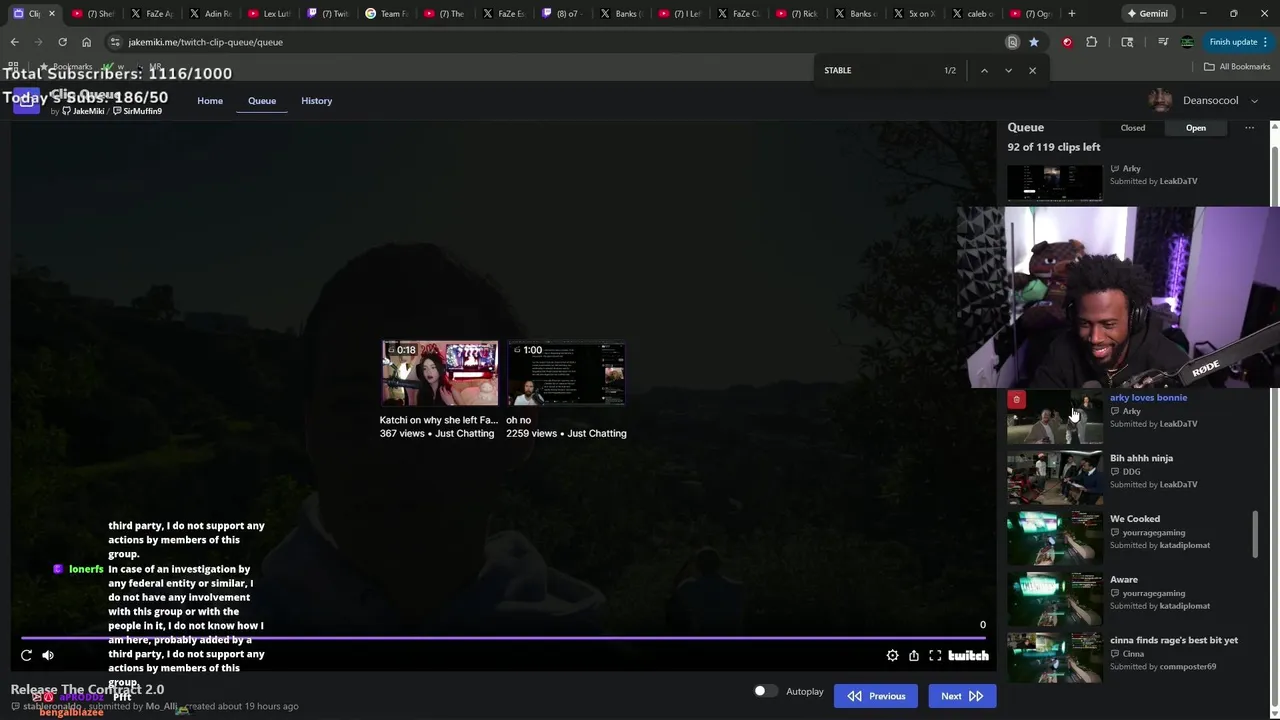Close the find-in-page bar
Image resolution: width=1280 pixels, height=720 pixels.
(x=1032, y=70)
